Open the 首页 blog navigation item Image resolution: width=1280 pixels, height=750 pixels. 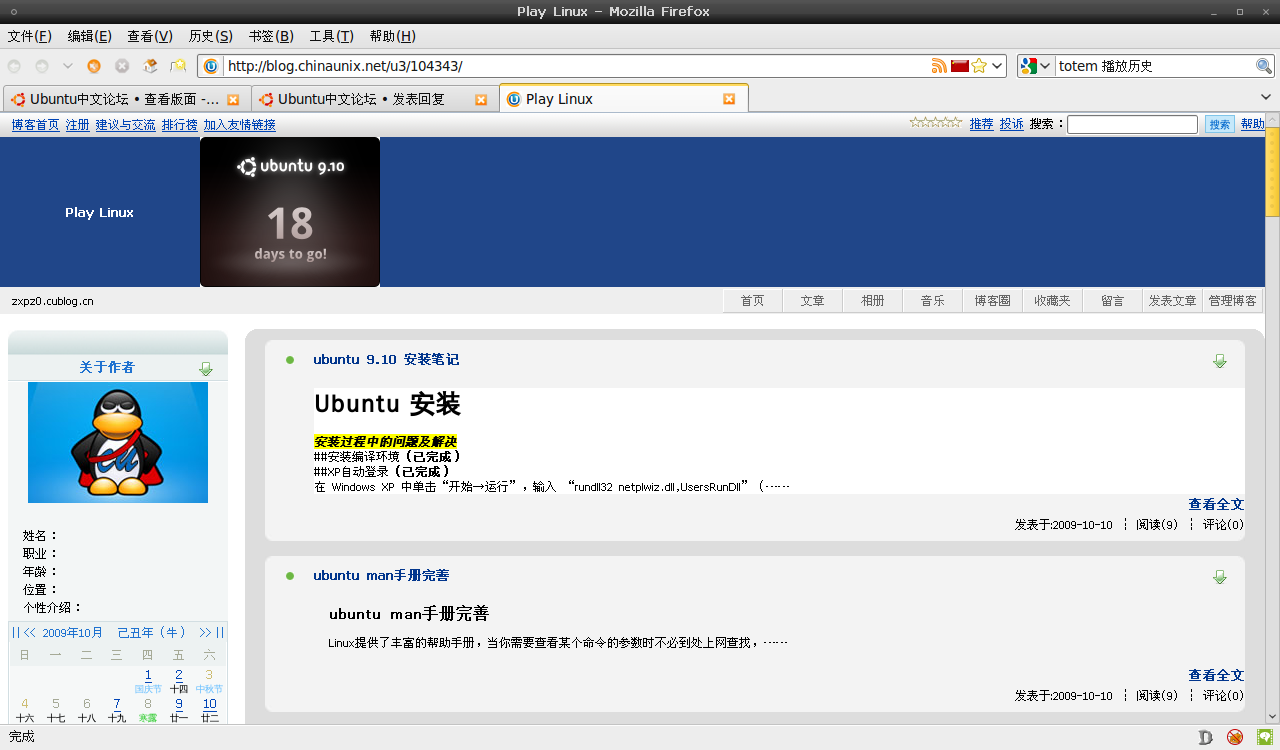point(752,300)
